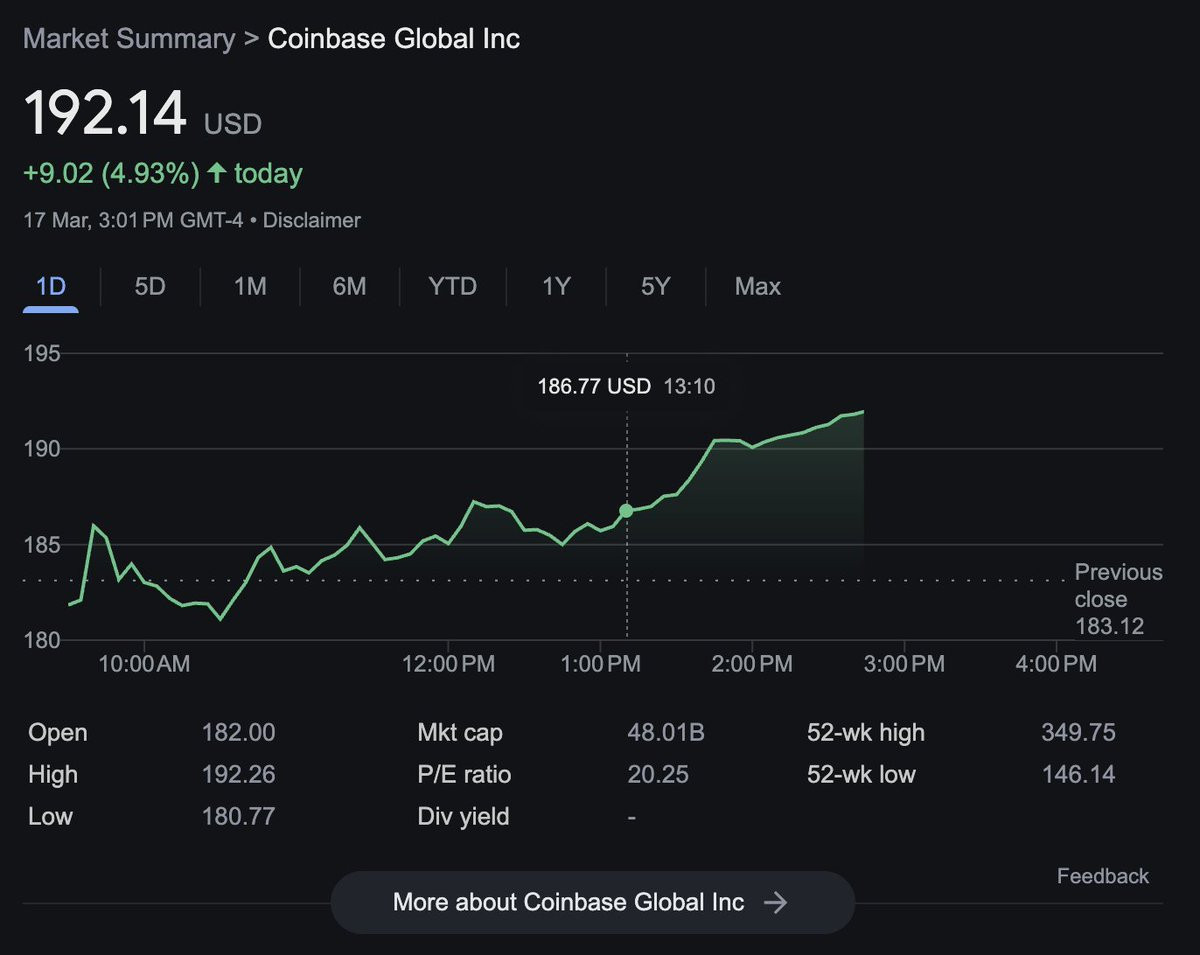1200x955 pixels.
Task: Click the 192.14 current price
Action: tap(105, 114)
